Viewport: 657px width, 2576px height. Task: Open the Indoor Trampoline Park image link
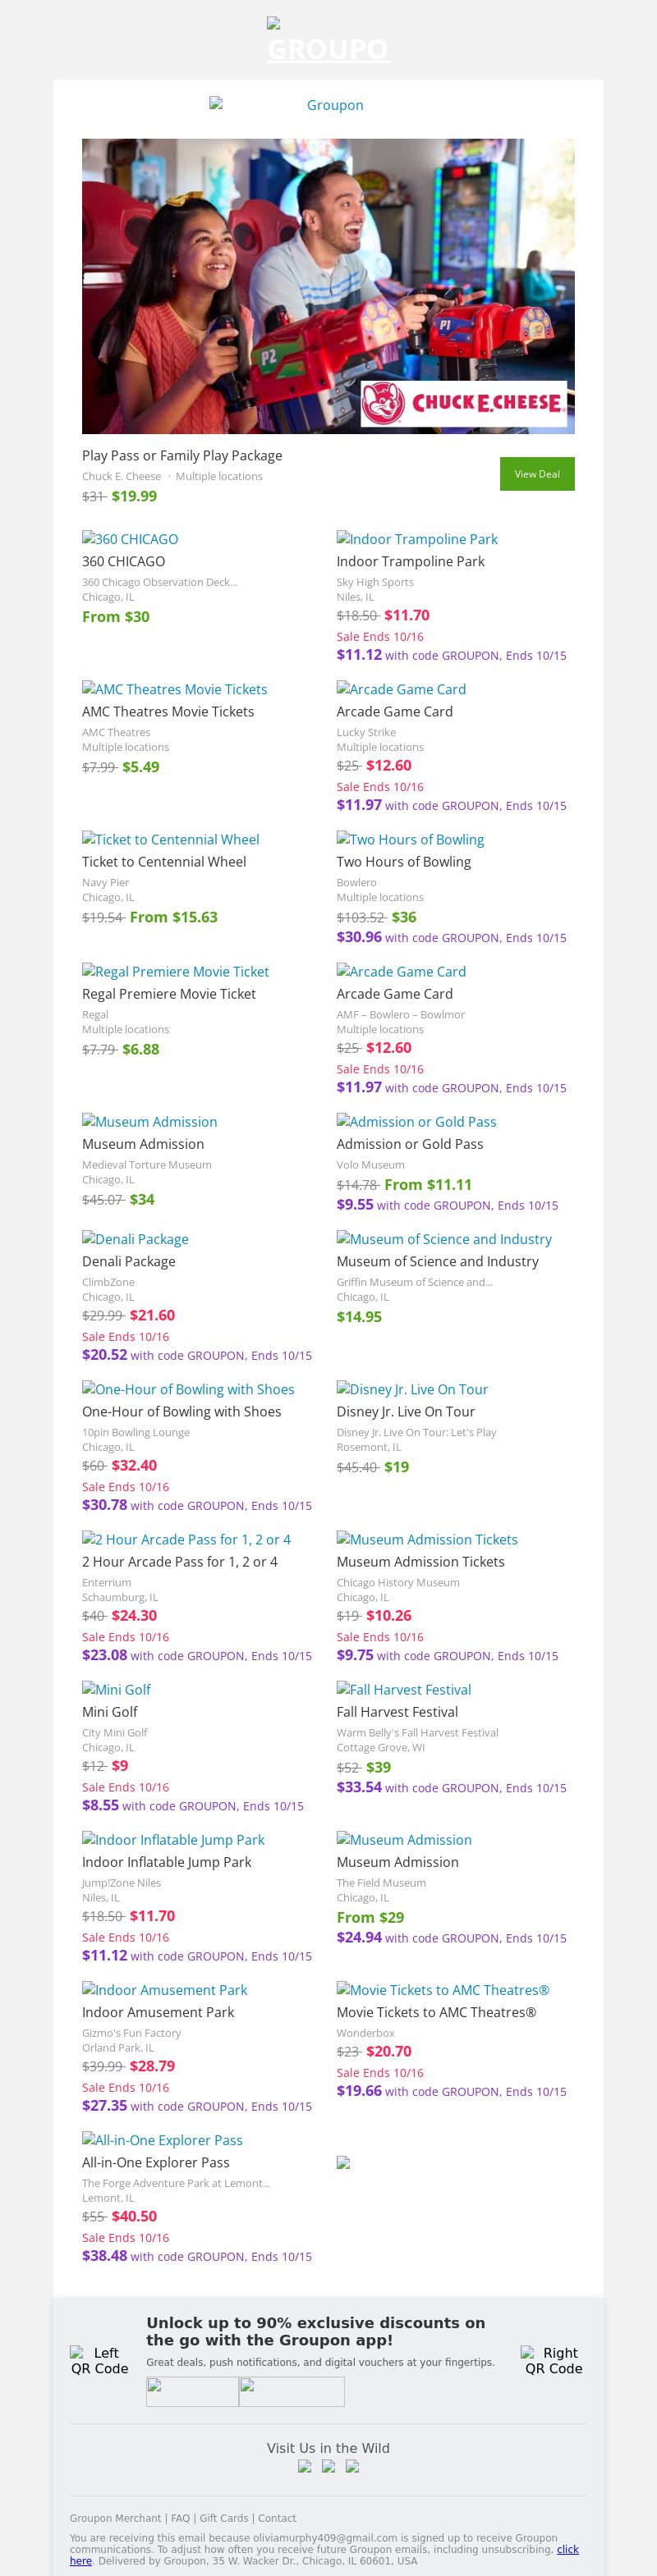pyautogui.click(x=417, y=539)
